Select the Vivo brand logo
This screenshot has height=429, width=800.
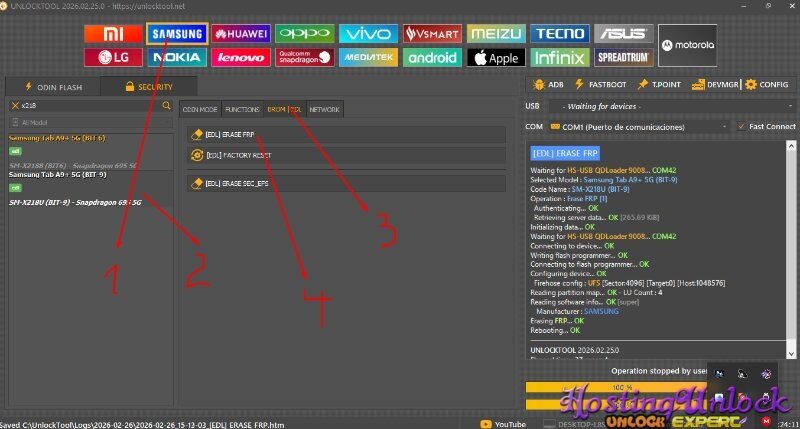pyautogui.click(x=368, y=34)
